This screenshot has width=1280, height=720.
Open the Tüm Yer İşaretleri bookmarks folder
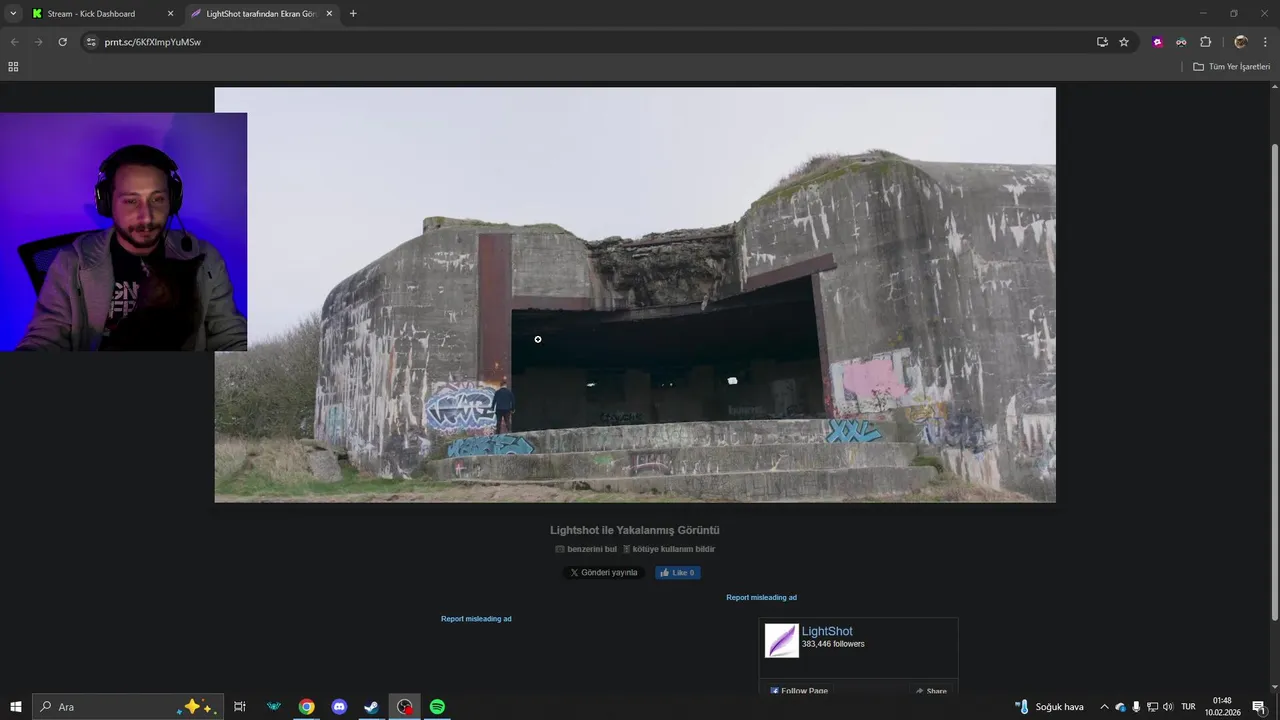point(1231,66)
